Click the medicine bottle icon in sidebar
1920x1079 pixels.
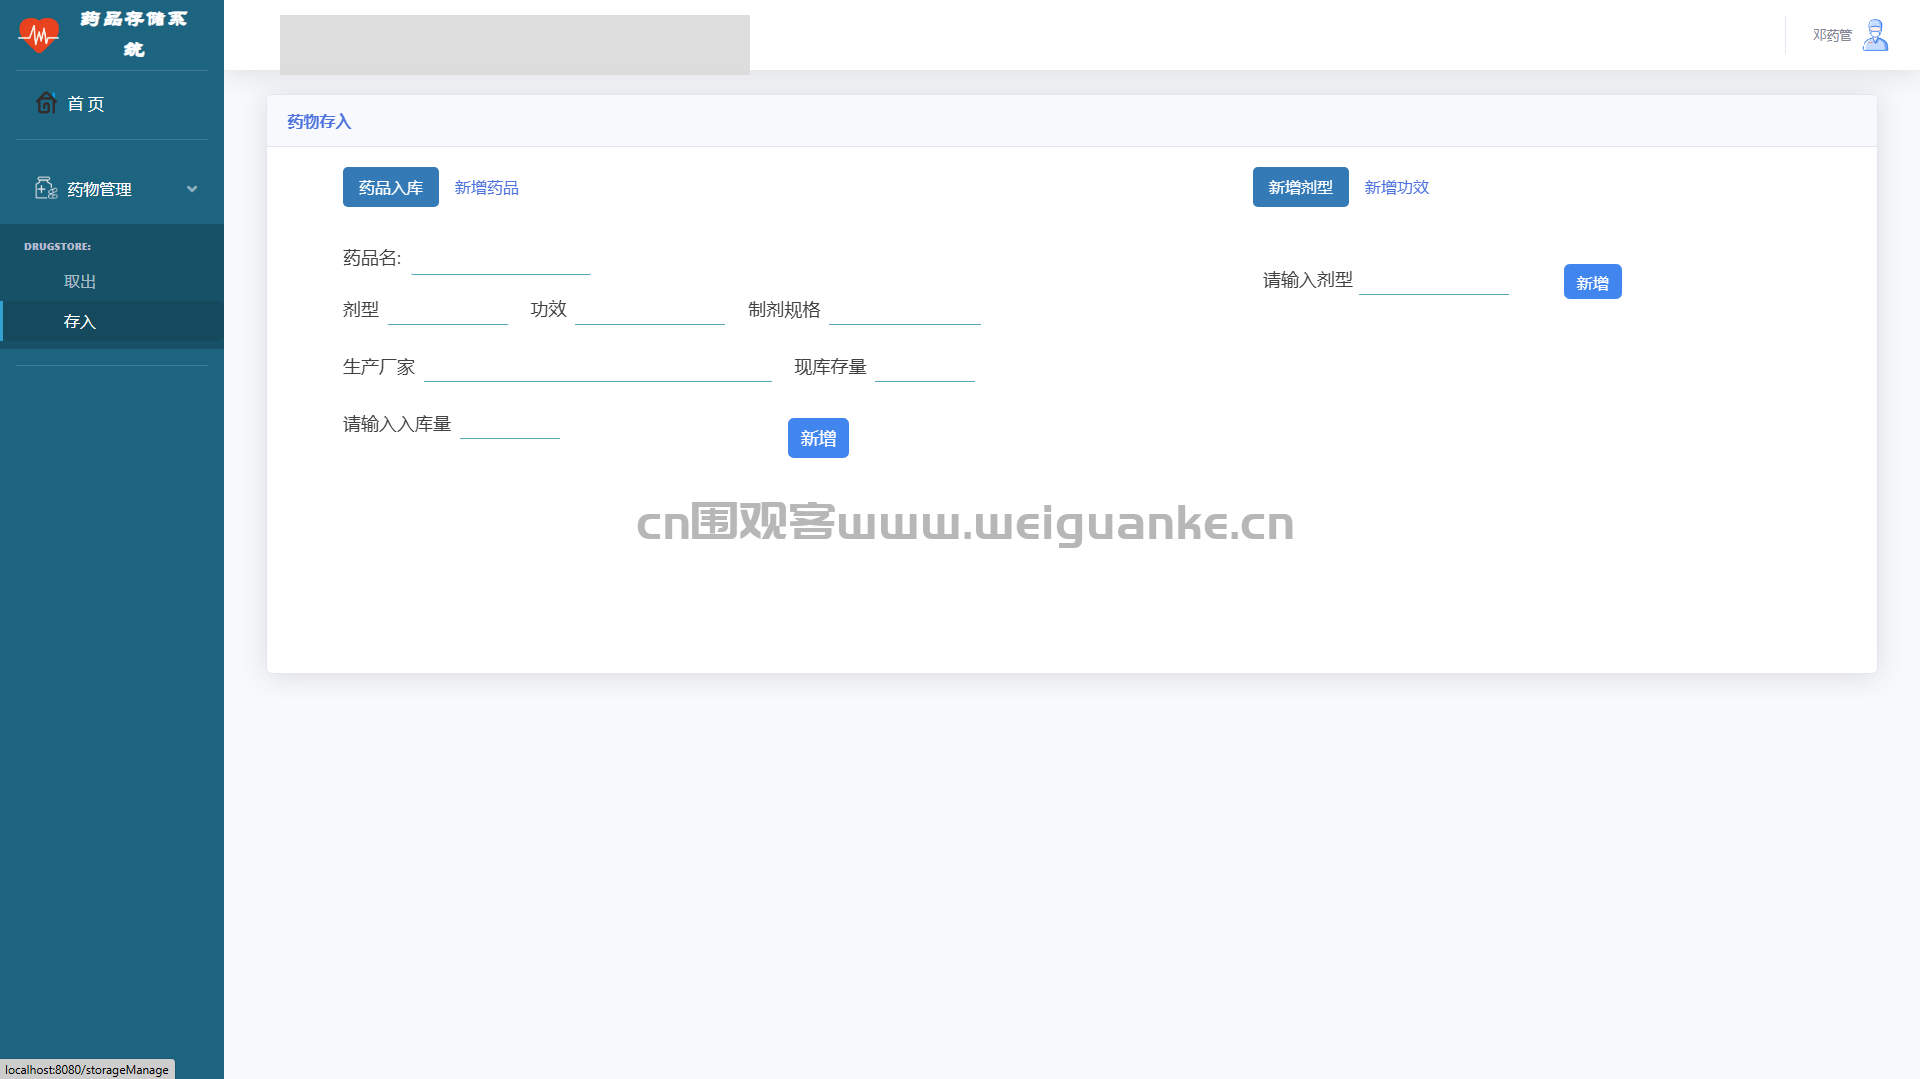tap(46, 188)
